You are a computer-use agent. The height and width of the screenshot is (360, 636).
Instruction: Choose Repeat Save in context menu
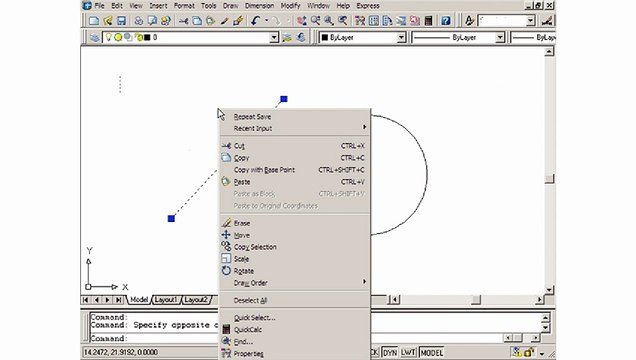(294, 117)
